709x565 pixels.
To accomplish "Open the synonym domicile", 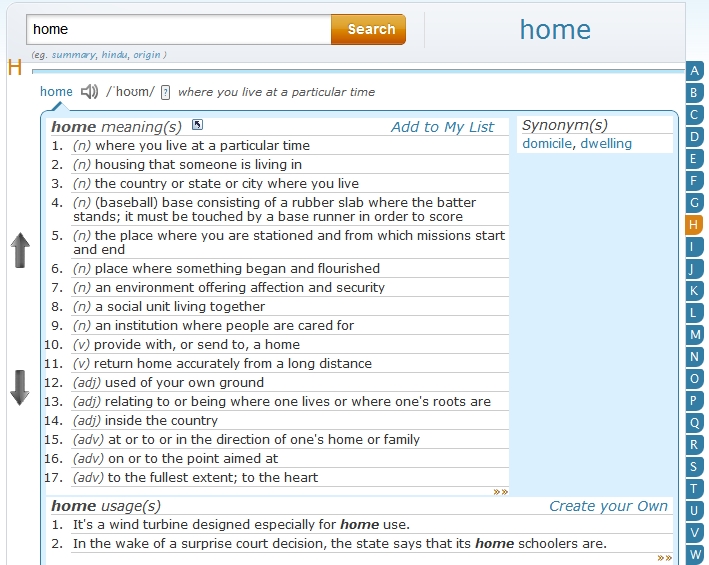I will (x=547, y=144).
